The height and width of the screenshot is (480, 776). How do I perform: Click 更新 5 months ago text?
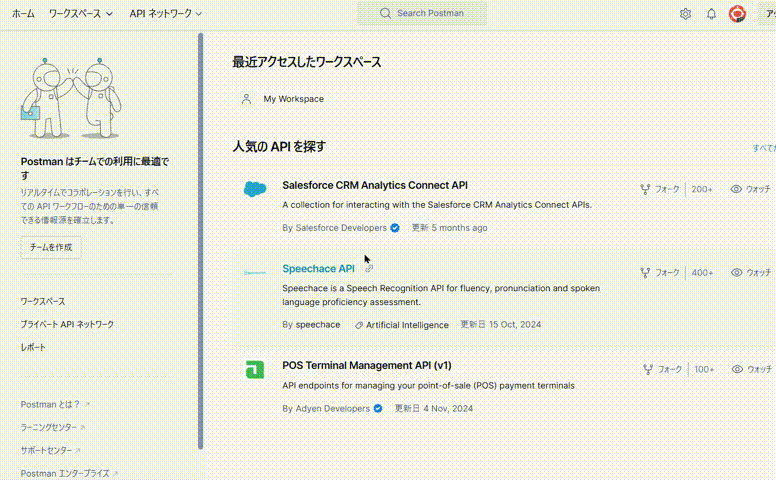[449, 228]
